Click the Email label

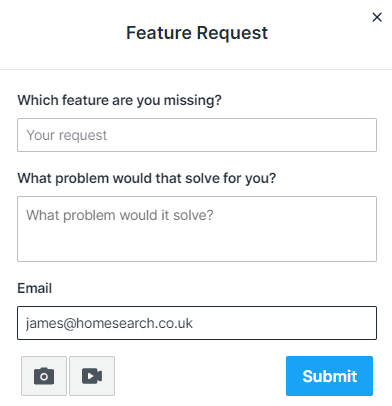(35, 288)
